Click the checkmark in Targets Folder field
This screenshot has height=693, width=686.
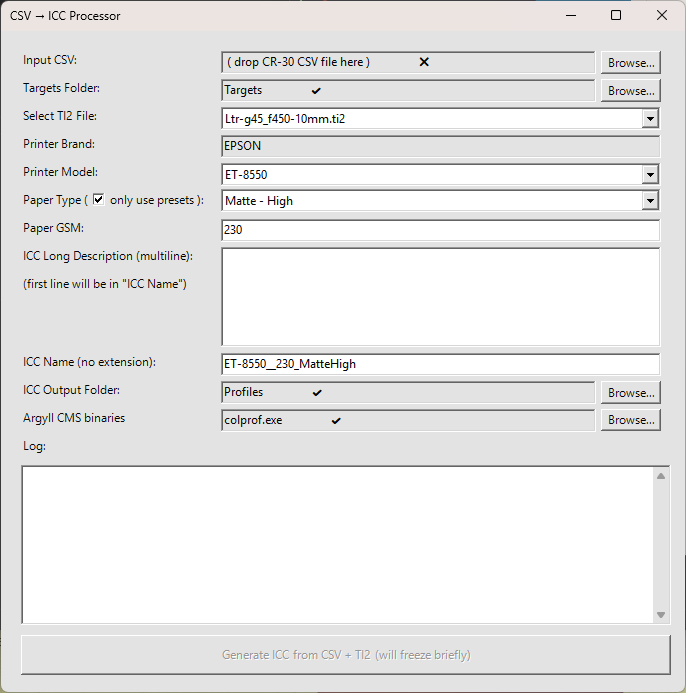point(316,91)
